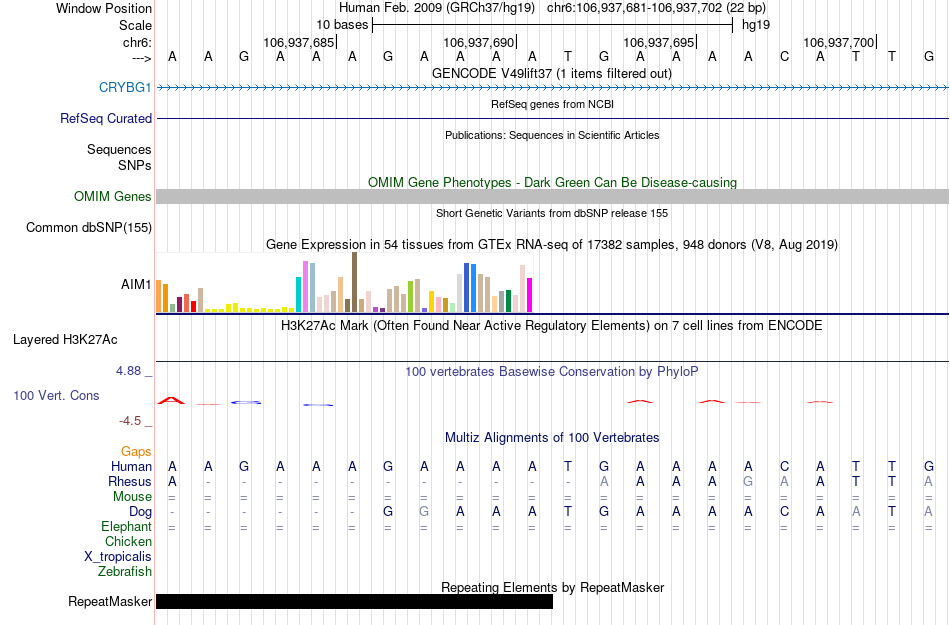950x625 pixels.
Task: Click the Human alignment row label
Action: coord(131,466)
